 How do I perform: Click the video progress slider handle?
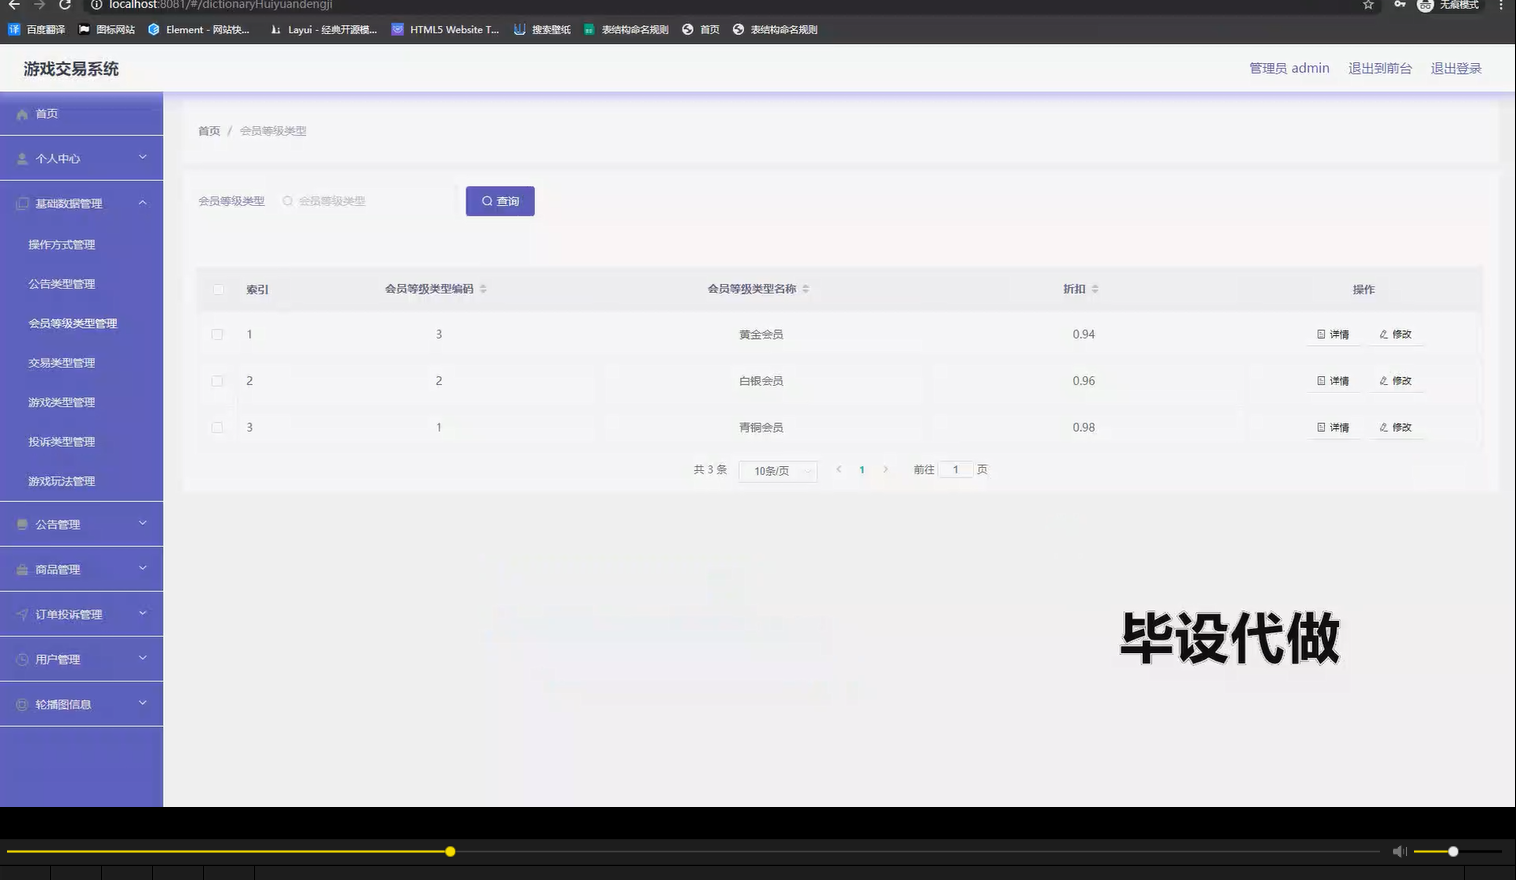(x=450, y=851)
